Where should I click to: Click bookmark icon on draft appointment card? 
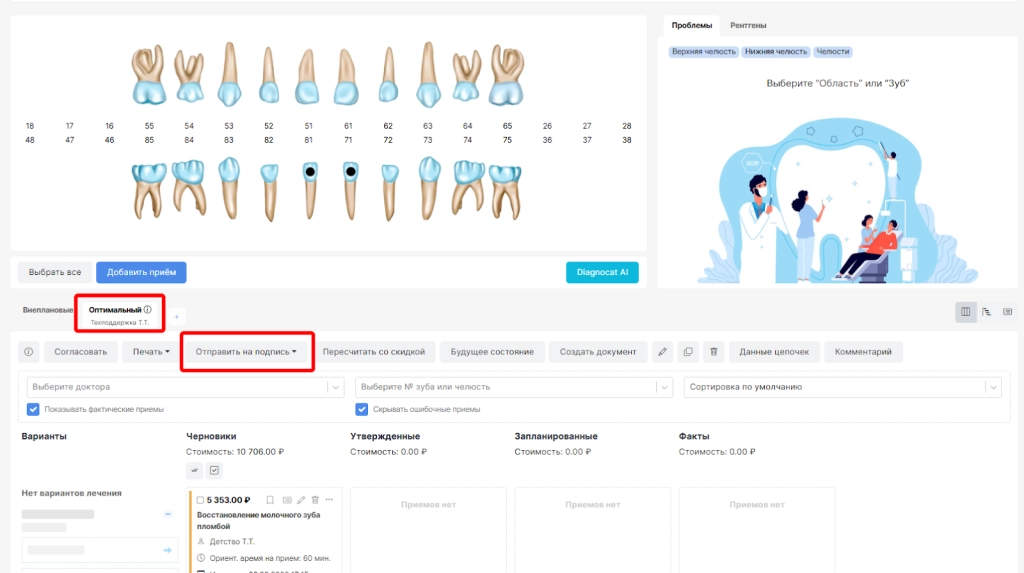[x=270, y=499]
